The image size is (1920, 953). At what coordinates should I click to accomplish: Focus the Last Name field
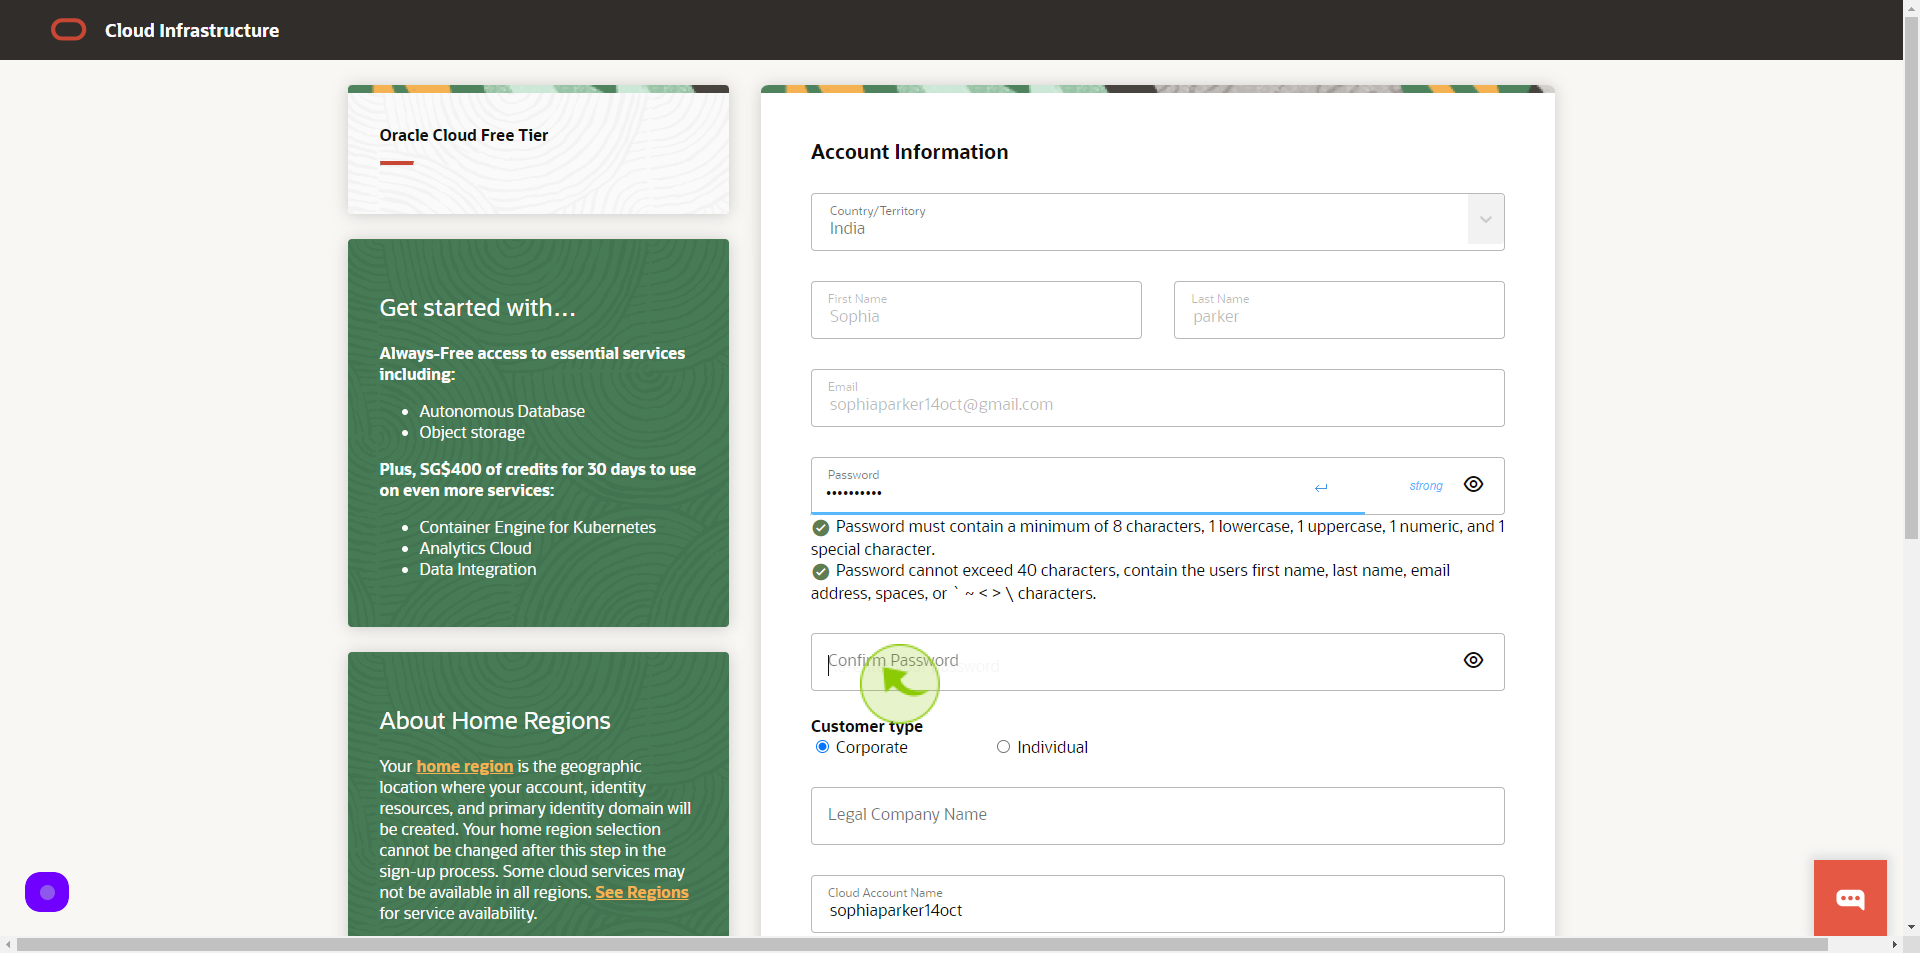[1339, 310]
